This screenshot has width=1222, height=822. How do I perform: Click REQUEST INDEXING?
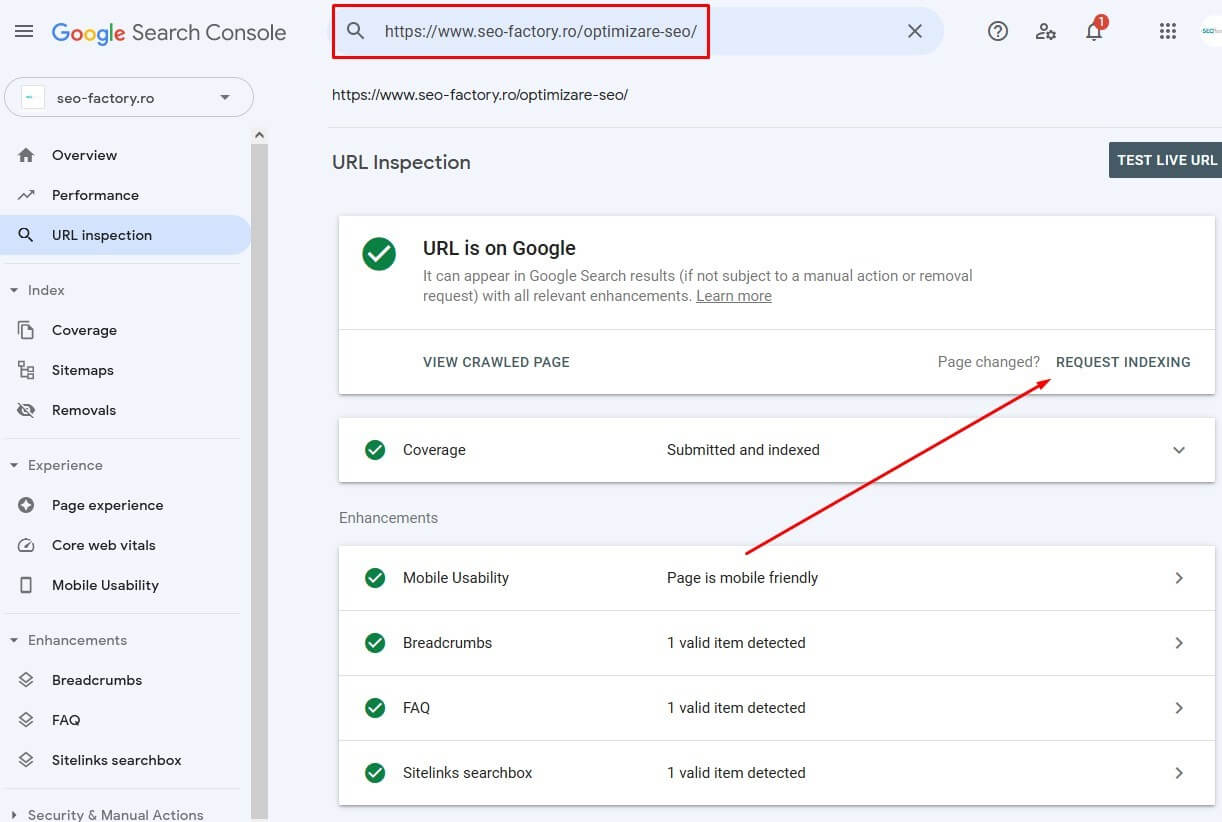pos(1122,362)
